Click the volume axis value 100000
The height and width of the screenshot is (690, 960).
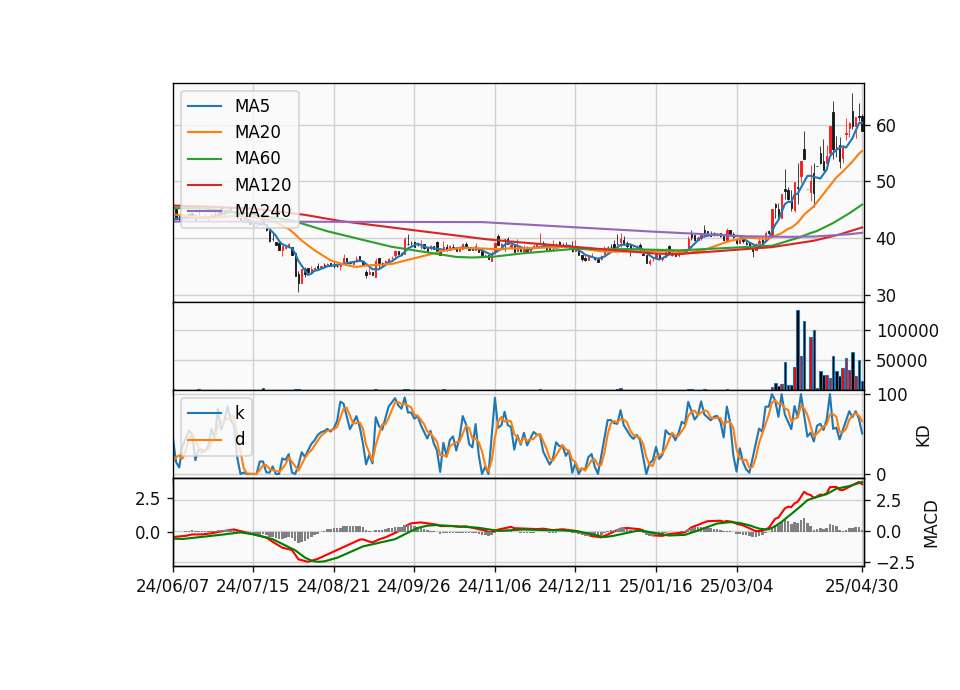(x=907, y=331)
